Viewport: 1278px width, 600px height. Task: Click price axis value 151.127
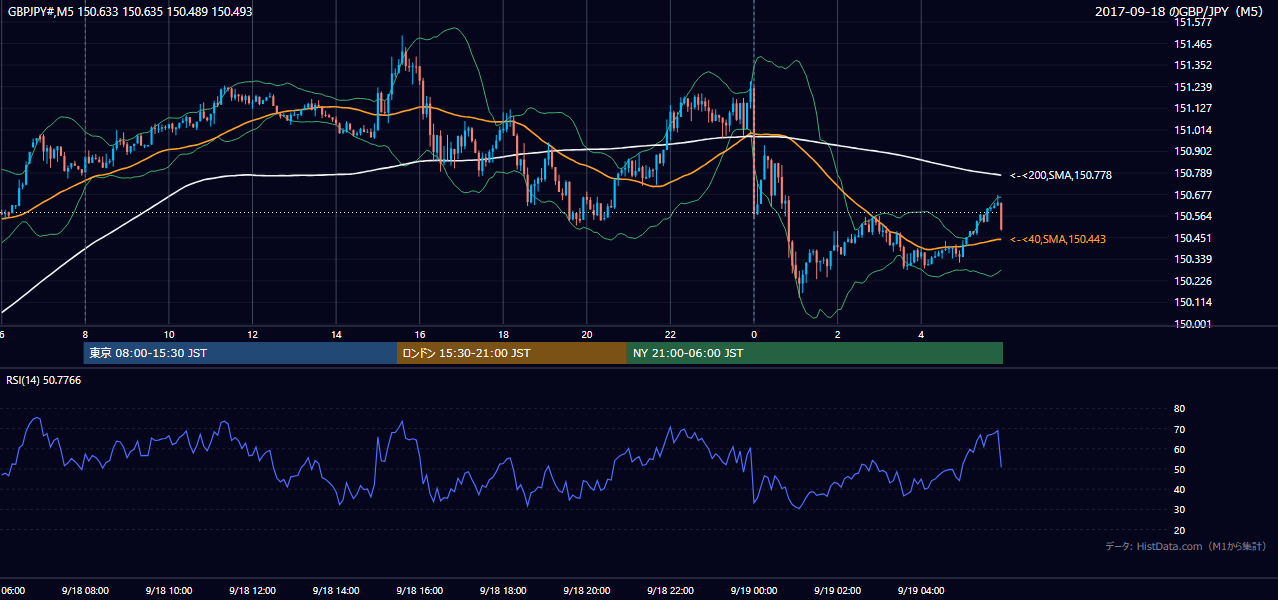(x=1193, y=109)
